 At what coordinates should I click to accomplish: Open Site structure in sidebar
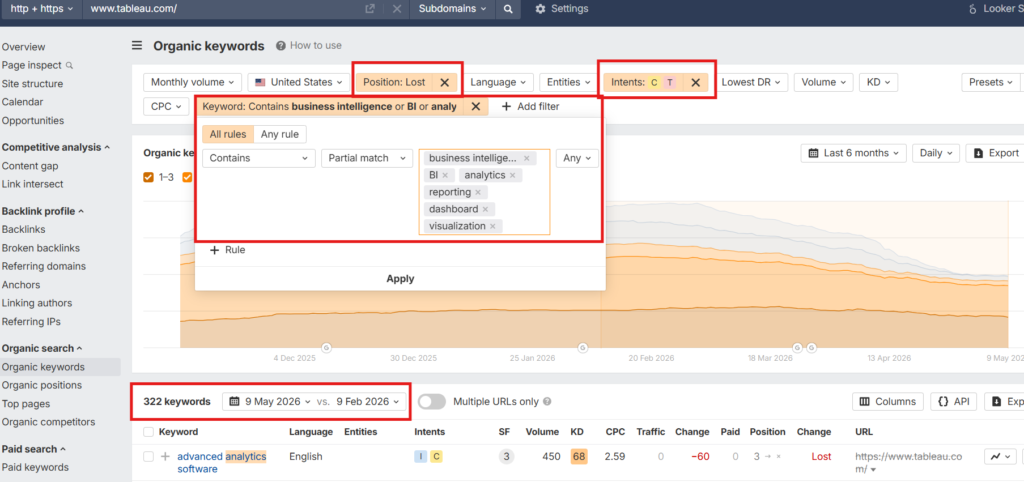(33, 84)
